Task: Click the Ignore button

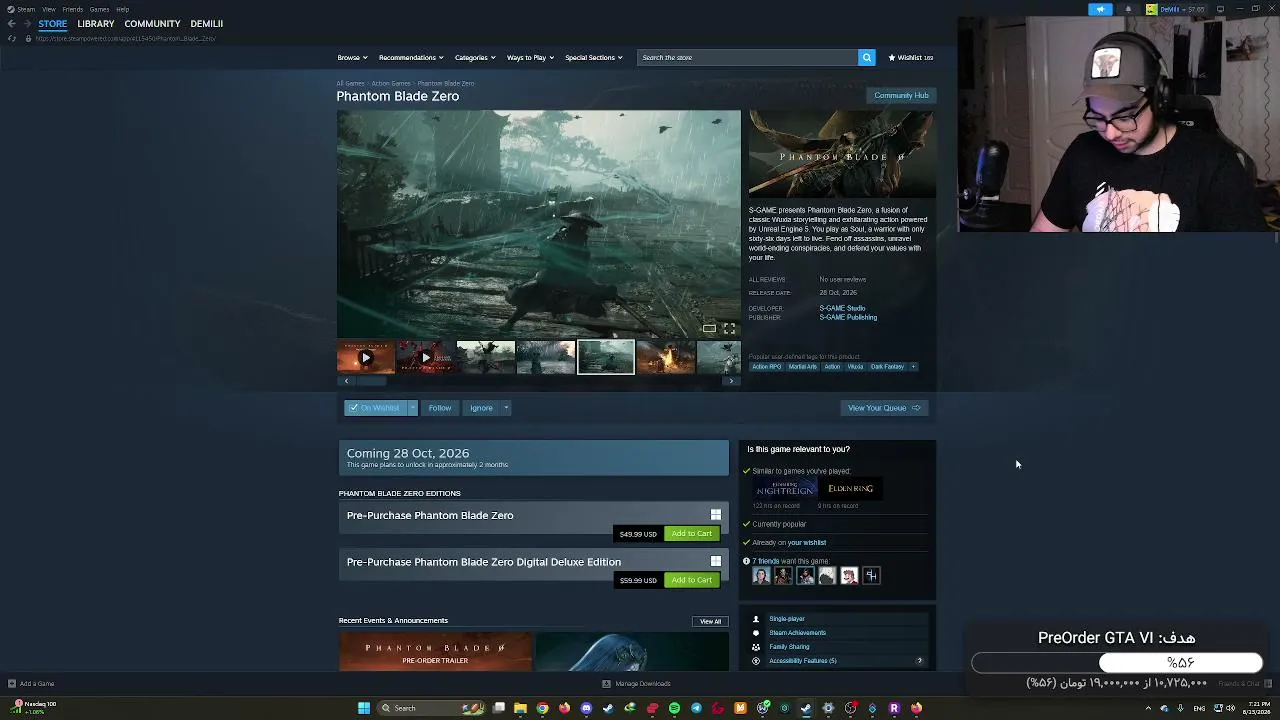Action: pos(481,408)
